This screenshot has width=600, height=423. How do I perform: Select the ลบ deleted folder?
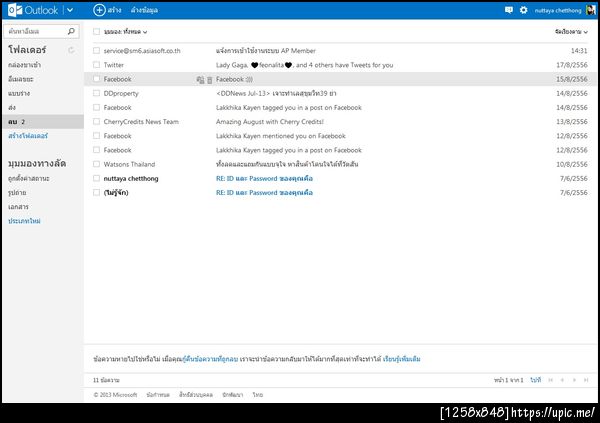click(x=42, y=122)
